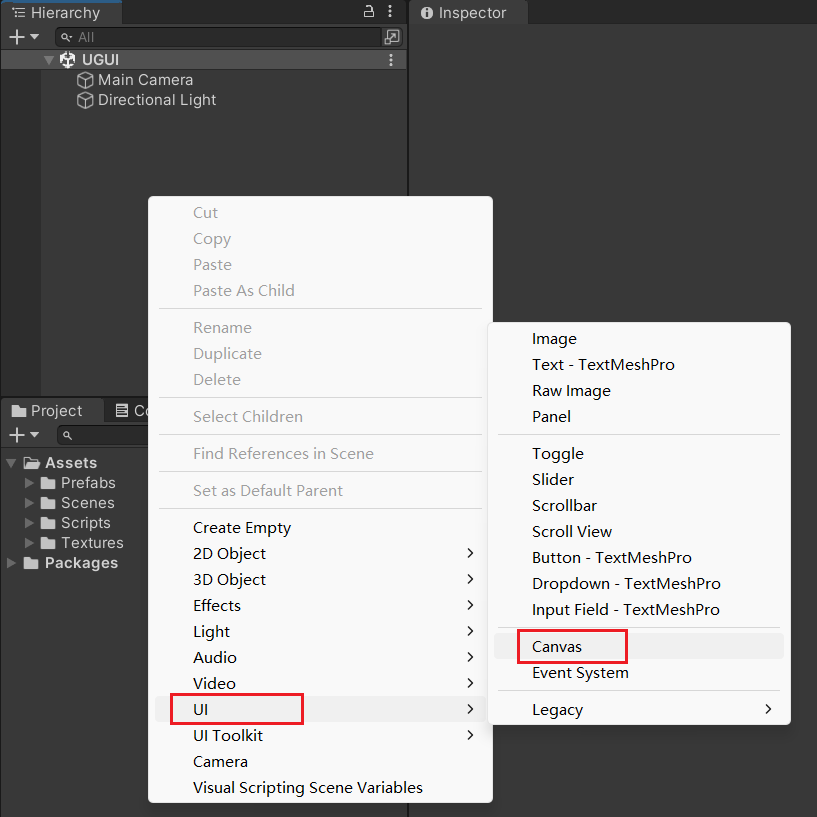Screen dimensions: 817x817
Task: Open the Hierarchy create dropdown arrow
Action: click(x=34, y=37)
